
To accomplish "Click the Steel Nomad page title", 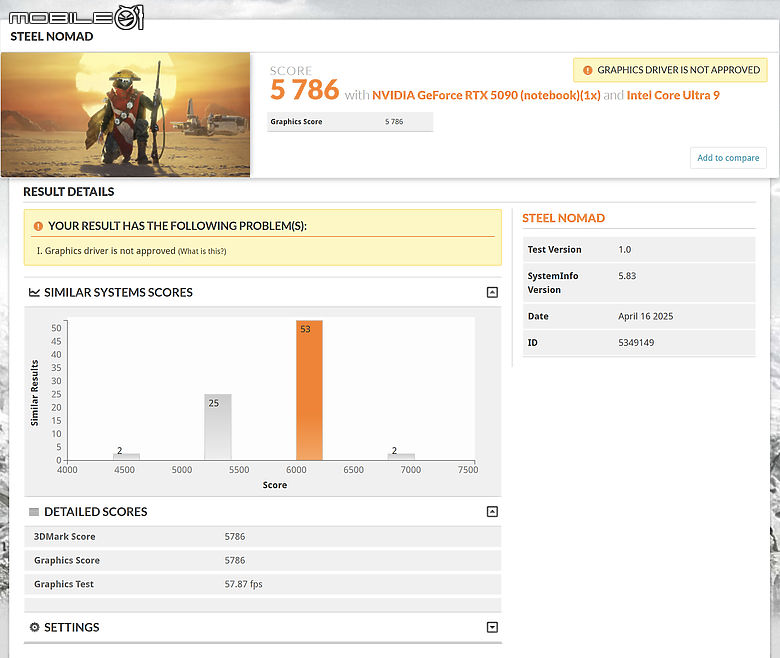I will (x=52, y=37).
